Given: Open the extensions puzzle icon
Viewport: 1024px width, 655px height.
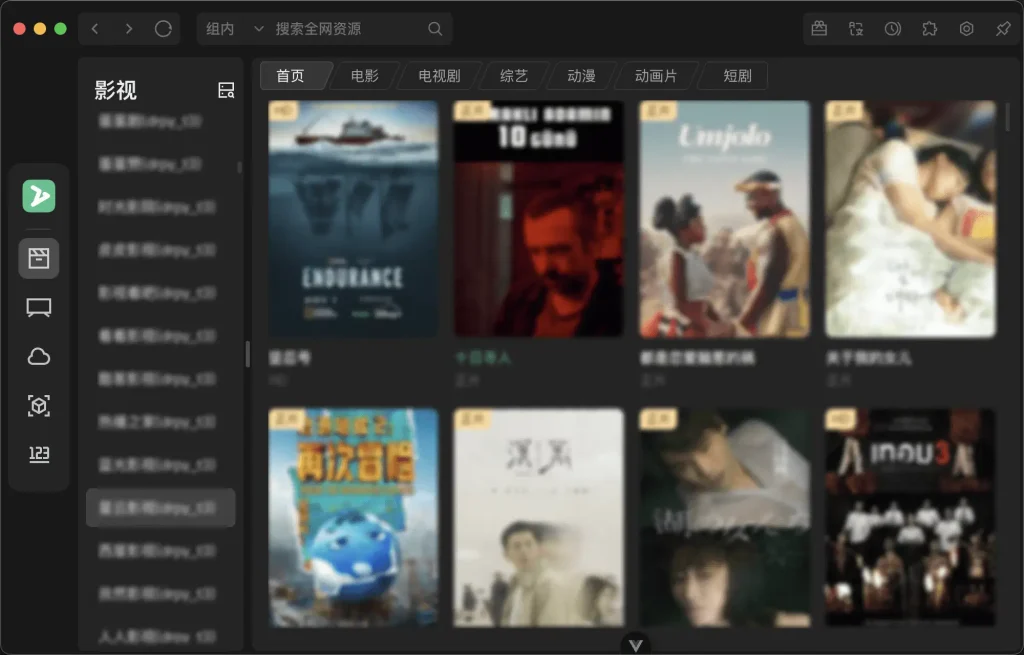Looking at the screenshot, I should tap(928, 28).
